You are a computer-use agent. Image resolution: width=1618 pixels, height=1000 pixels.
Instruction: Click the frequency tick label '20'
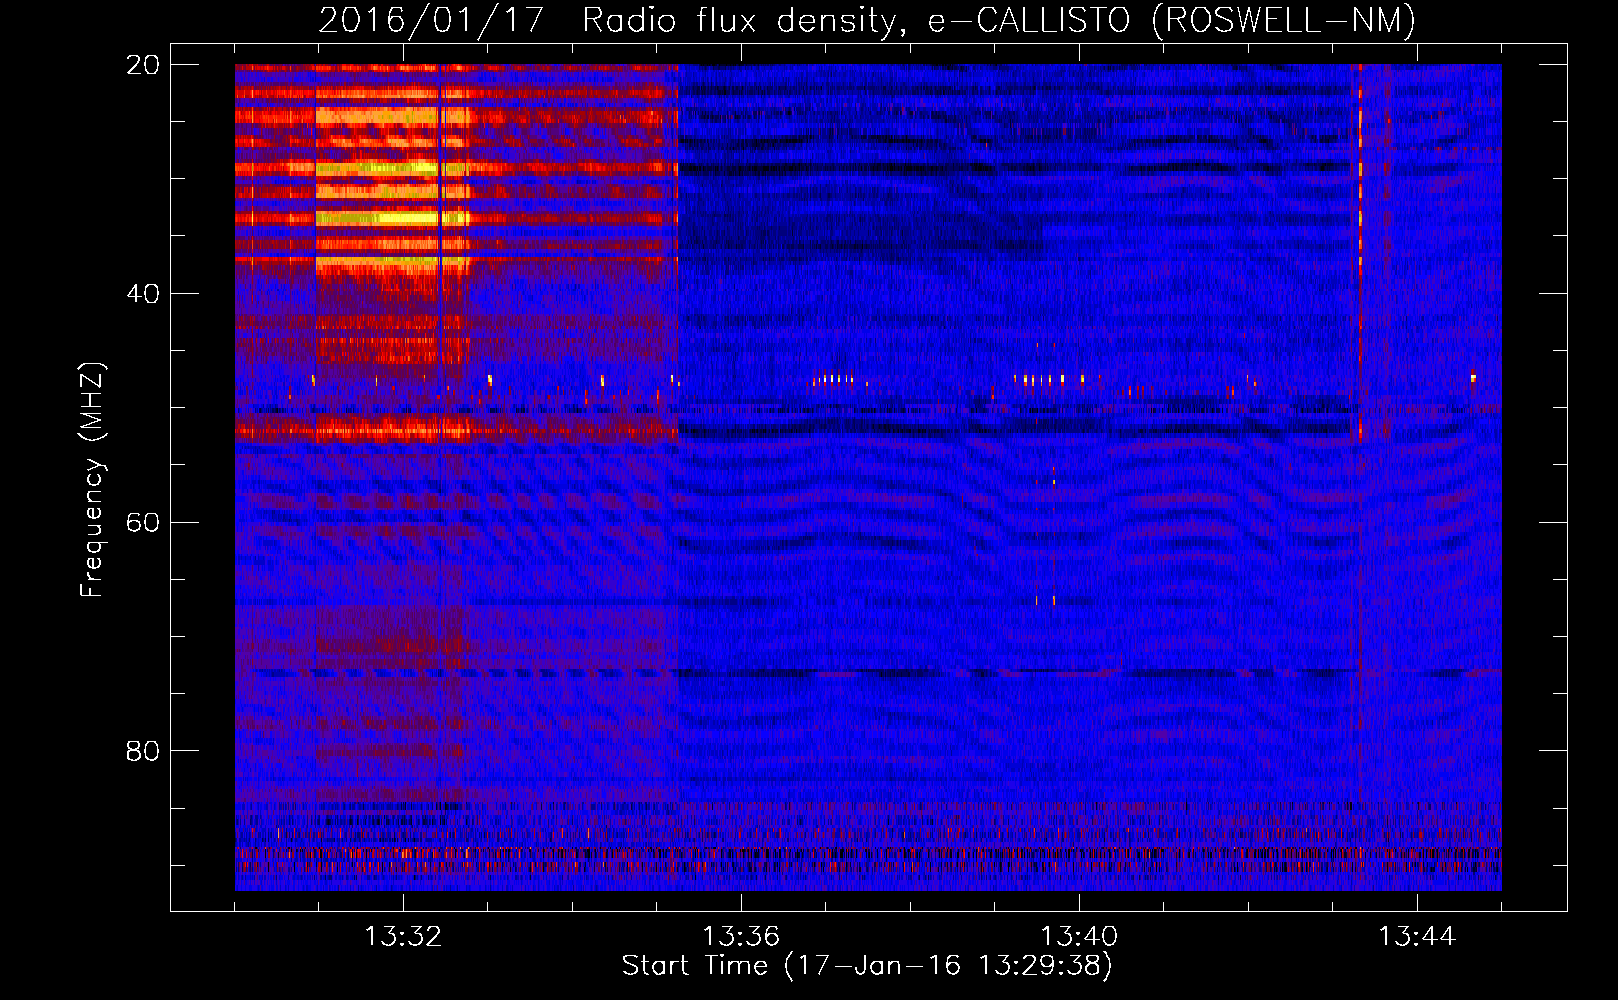click(x=143, y=65)
